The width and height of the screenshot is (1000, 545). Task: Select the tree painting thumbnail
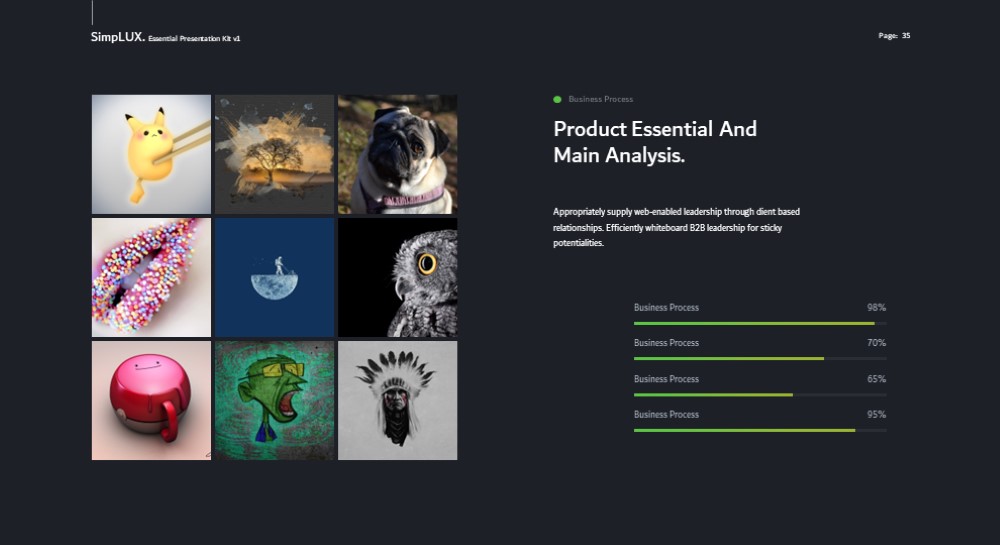click(x=274, y=154)
